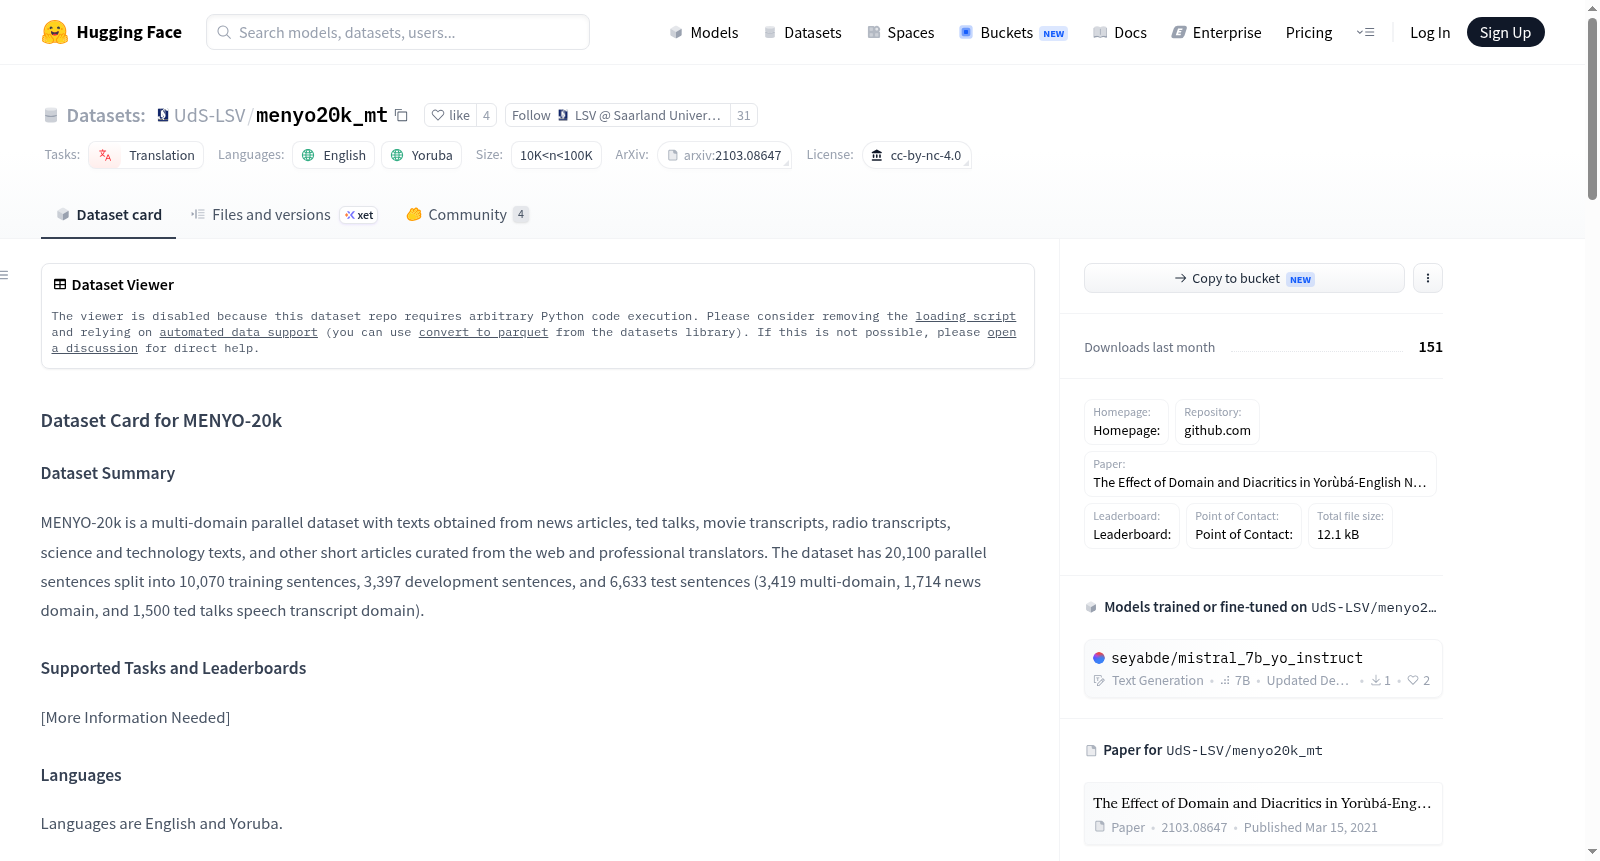Switch to Files and versions tab
This screenshot has height=861, width=1600.
coord(284,215)
